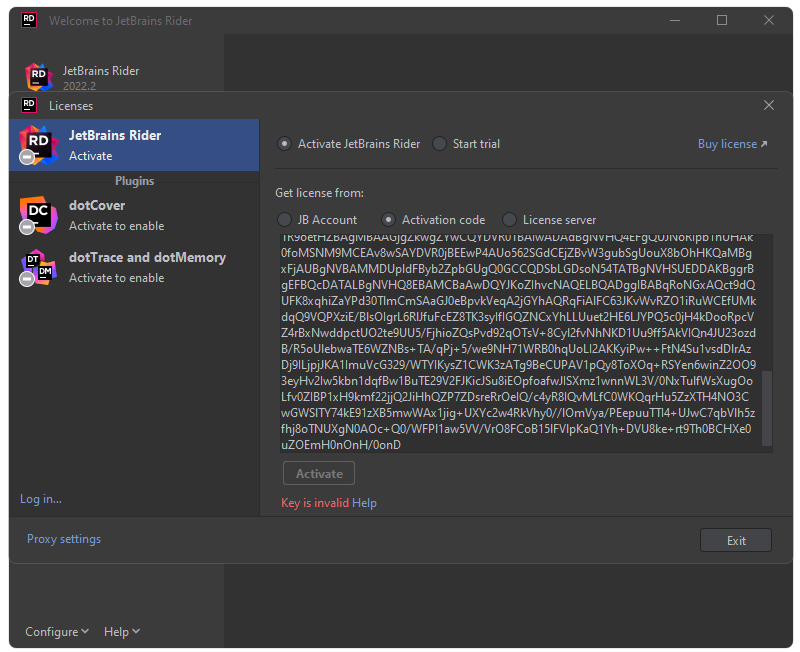Select JetBrains Rider in the license list
The image size is (800, 652).
point(134,145)
